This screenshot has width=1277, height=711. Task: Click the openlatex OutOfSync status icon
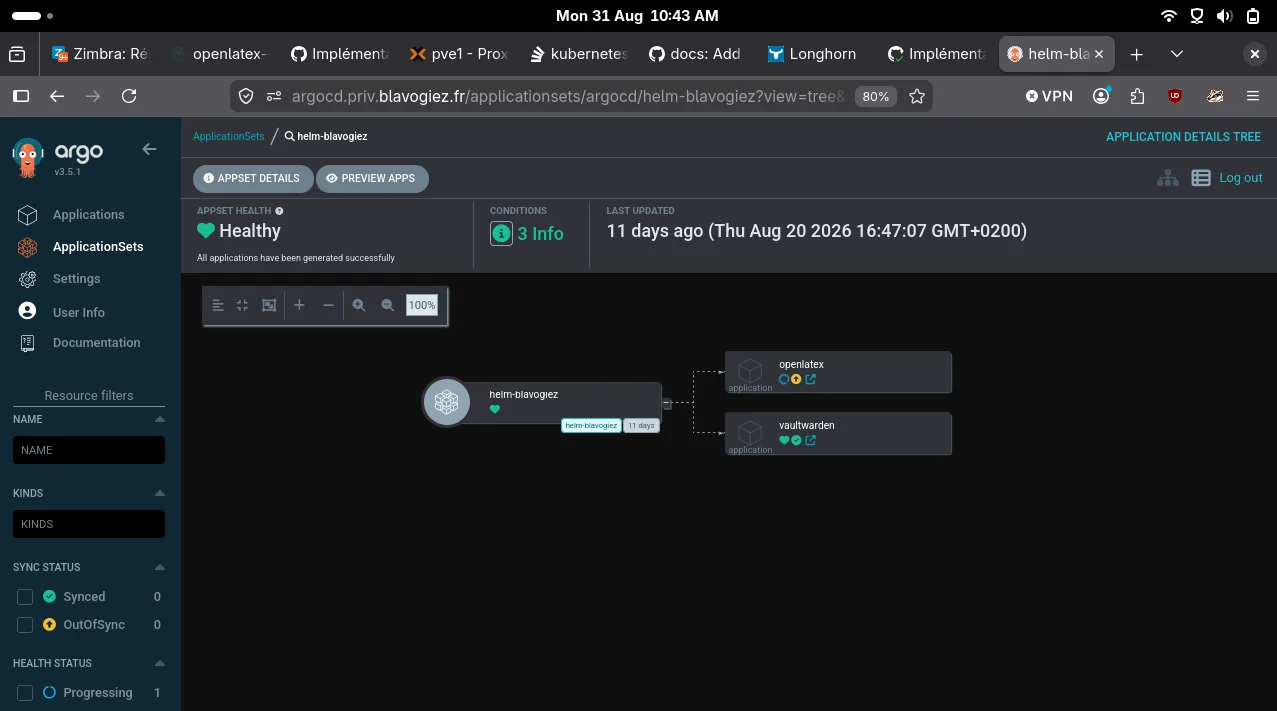click(797, 380)
